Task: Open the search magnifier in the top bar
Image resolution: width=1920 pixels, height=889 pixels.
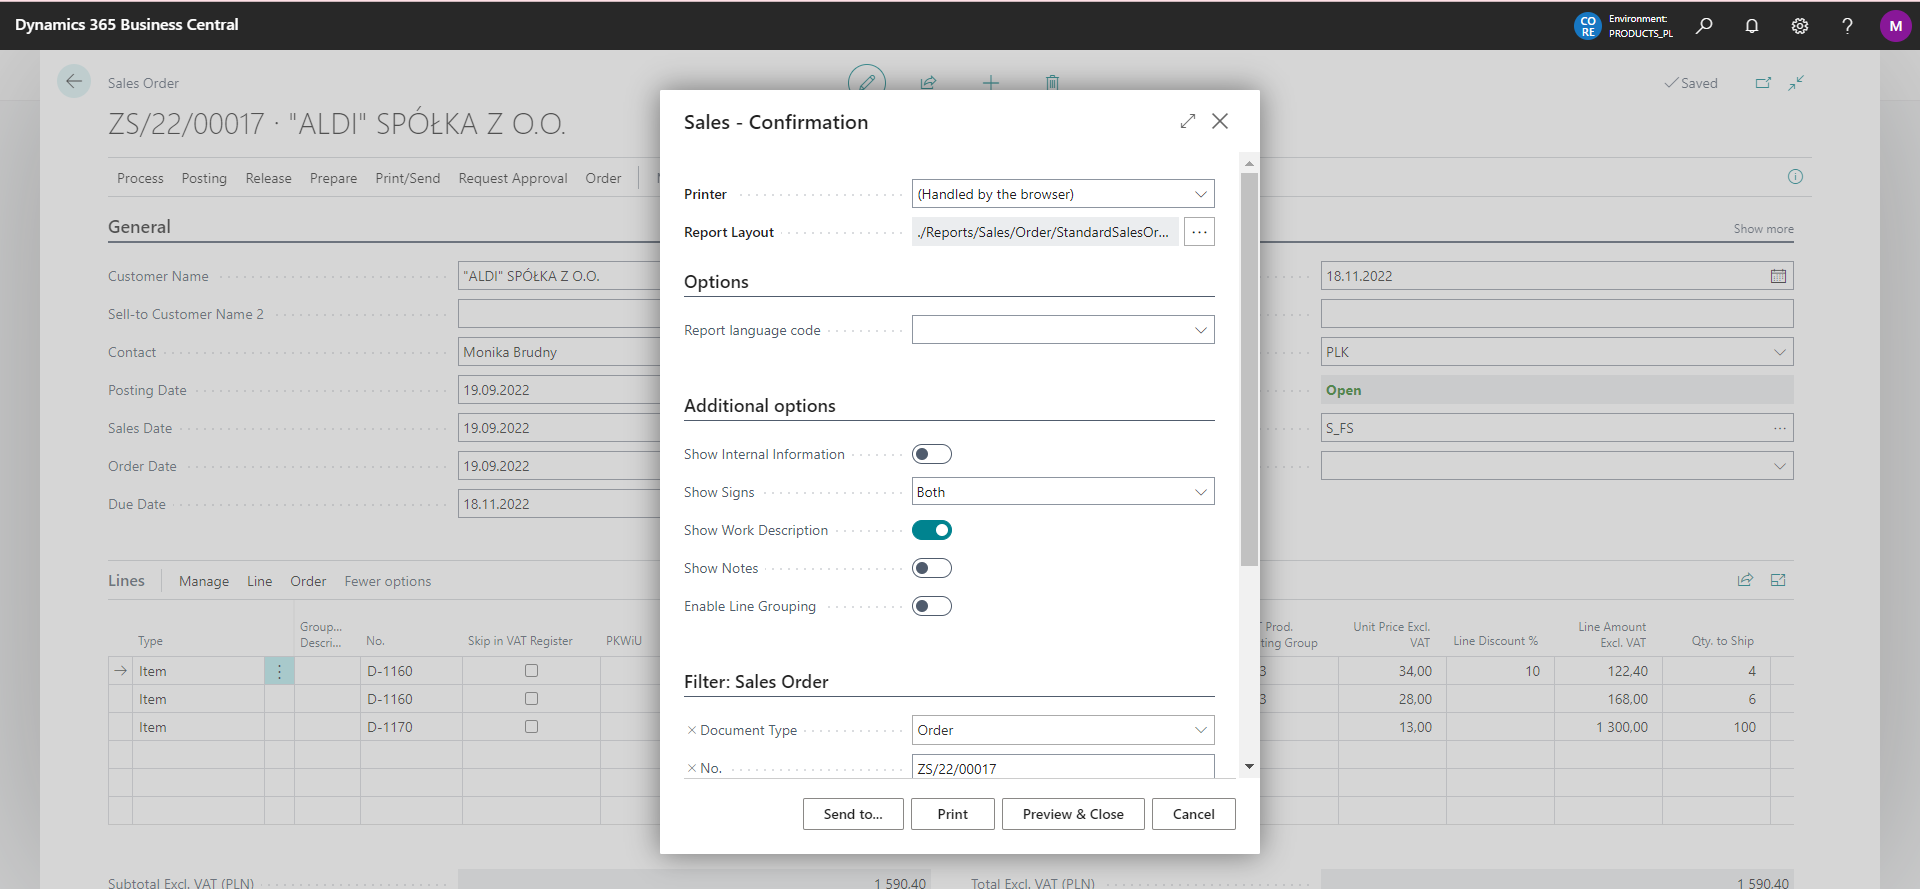Action: pyautogui.click(x=1704, y=26)
